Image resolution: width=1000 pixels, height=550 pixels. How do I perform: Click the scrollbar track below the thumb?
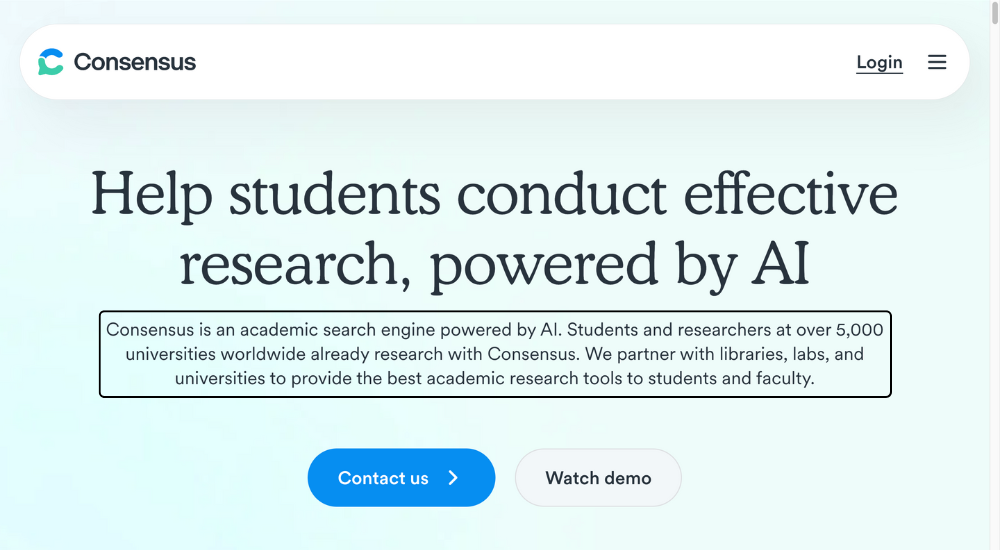point(995,287)
